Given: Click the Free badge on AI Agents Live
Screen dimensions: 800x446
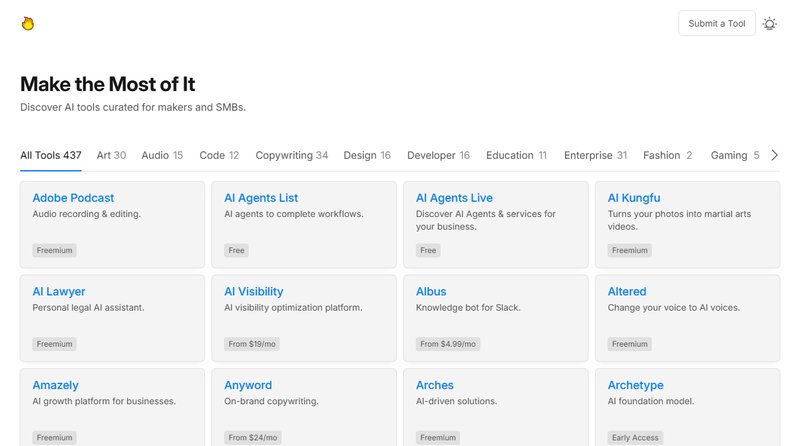Looking at the screenshot, I should (428, 250).
